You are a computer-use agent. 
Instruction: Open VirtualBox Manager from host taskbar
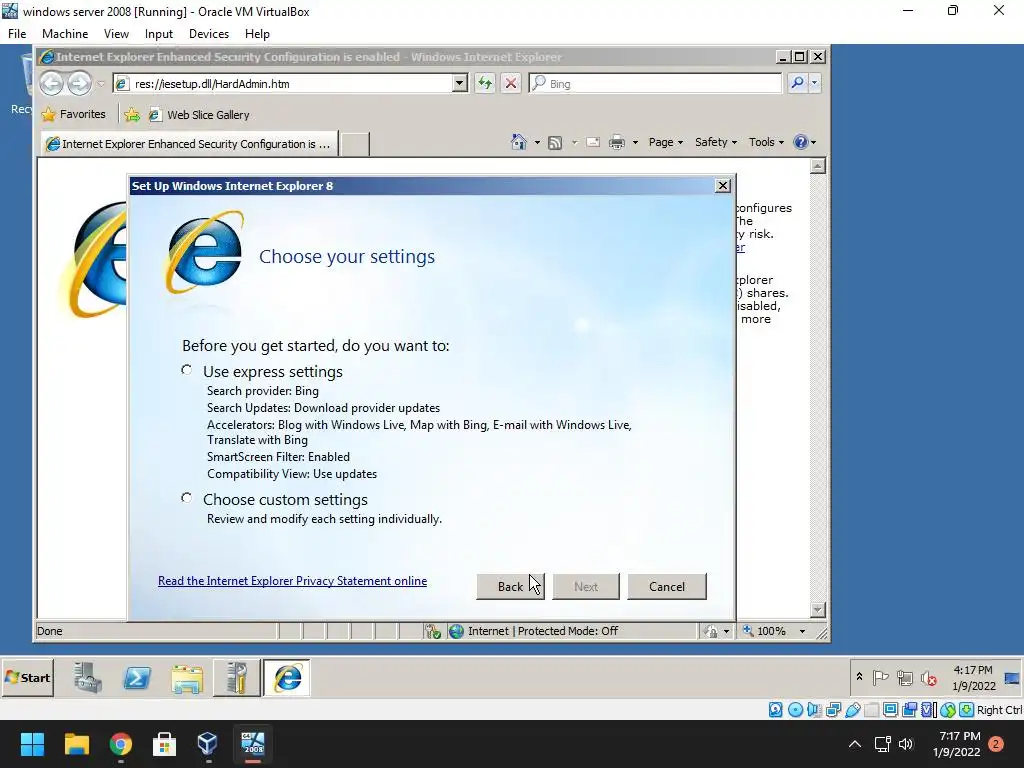coord(207,743)
